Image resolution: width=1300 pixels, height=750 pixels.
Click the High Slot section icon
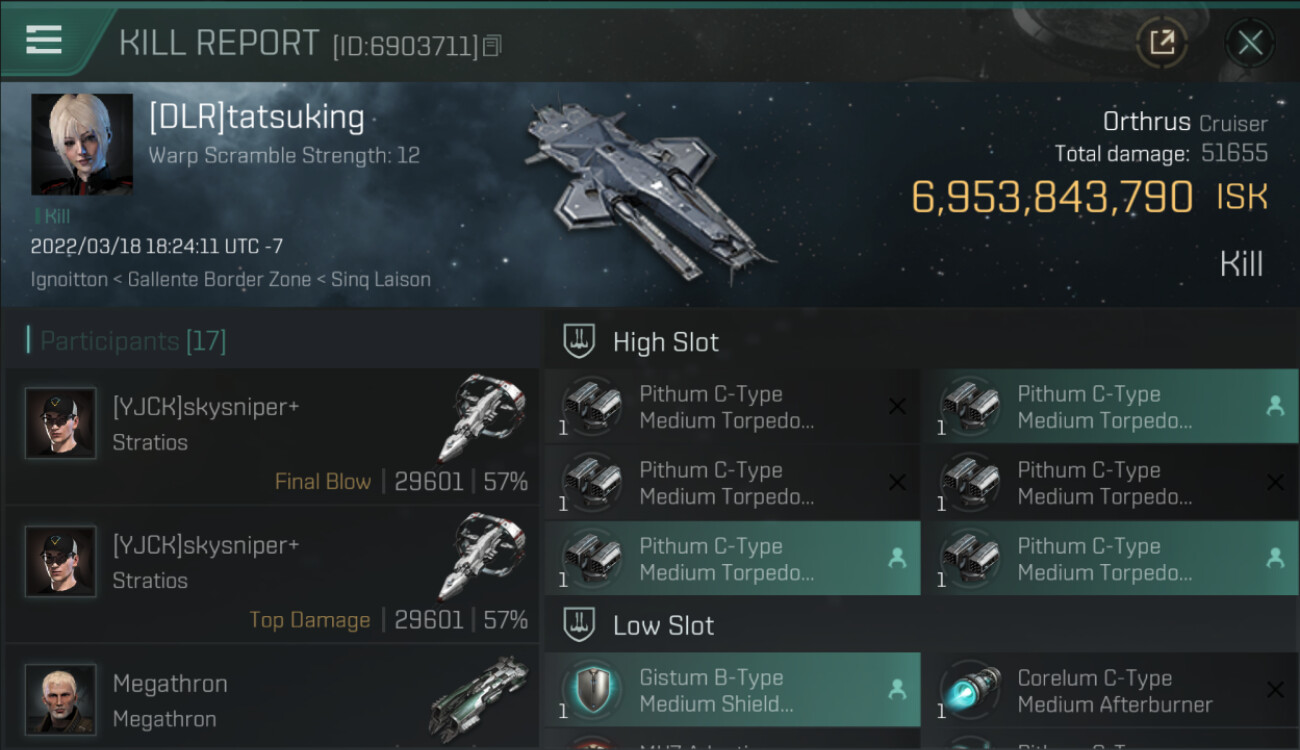[579, 342]
